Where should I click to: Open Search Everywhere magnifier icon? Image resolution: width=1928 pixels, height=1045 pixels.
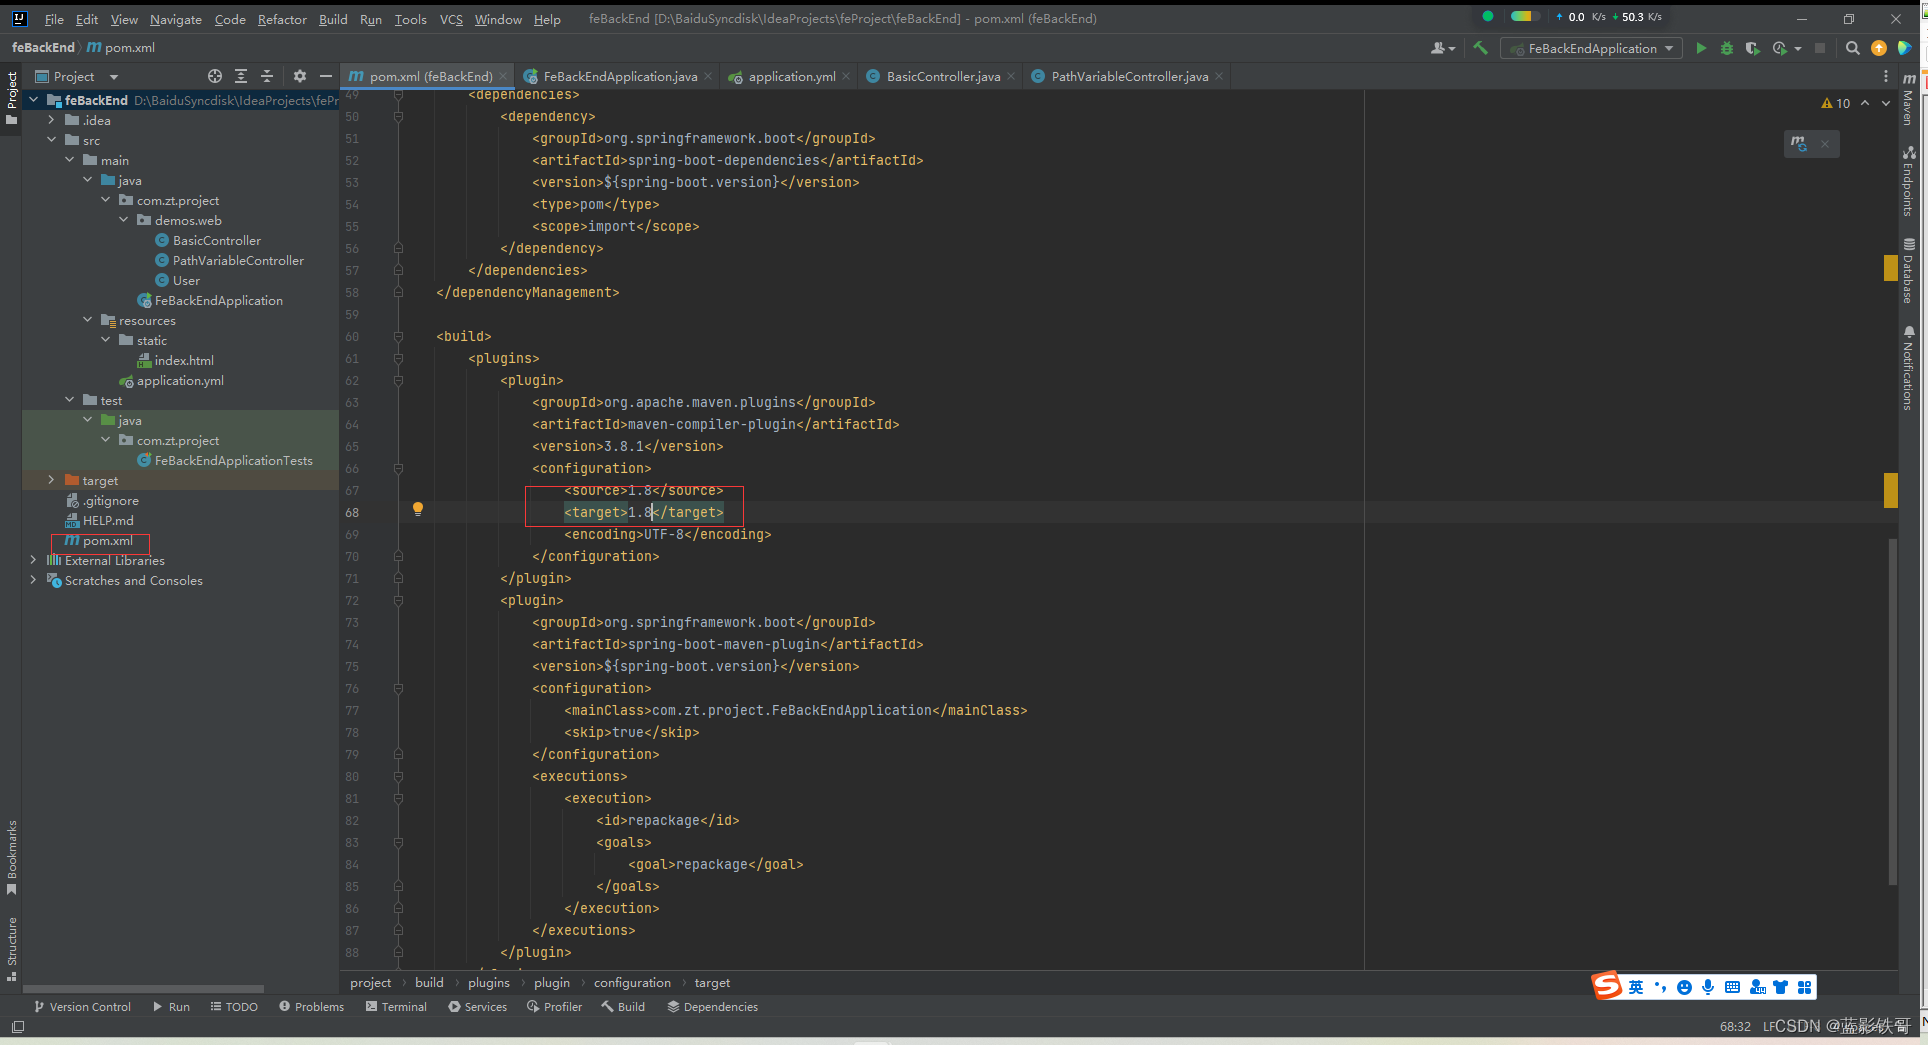[x=1852, y=48]
